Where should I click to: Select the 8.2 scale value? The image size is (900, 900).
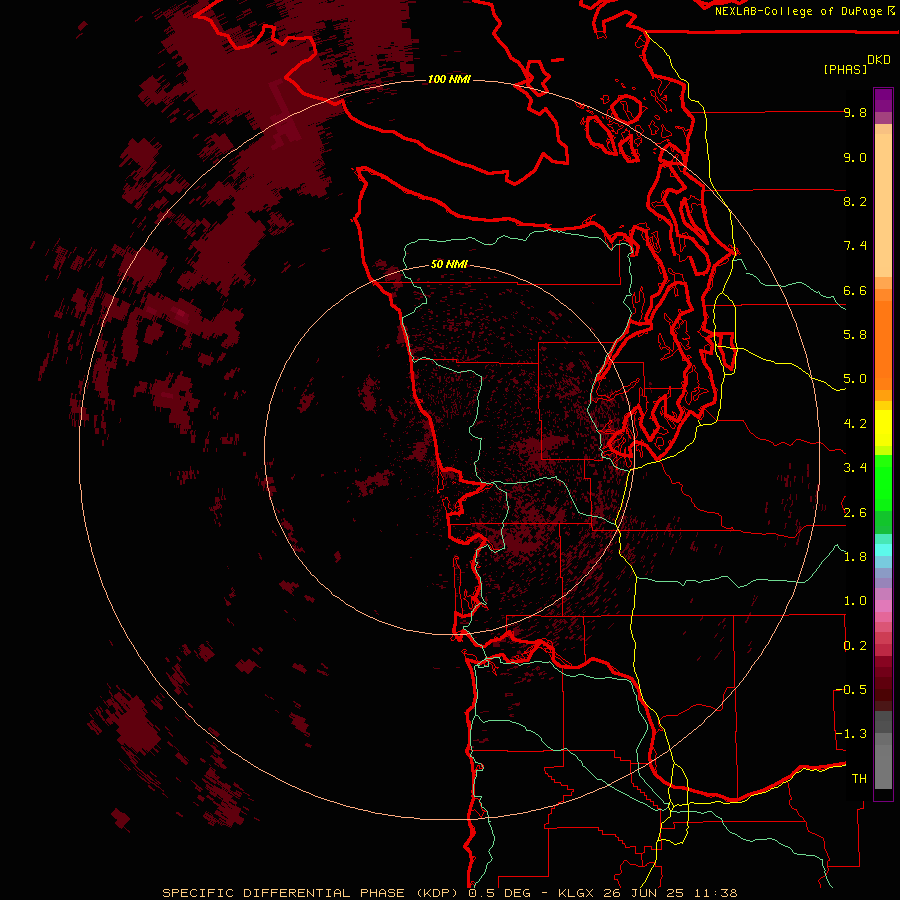coord(855,201)
